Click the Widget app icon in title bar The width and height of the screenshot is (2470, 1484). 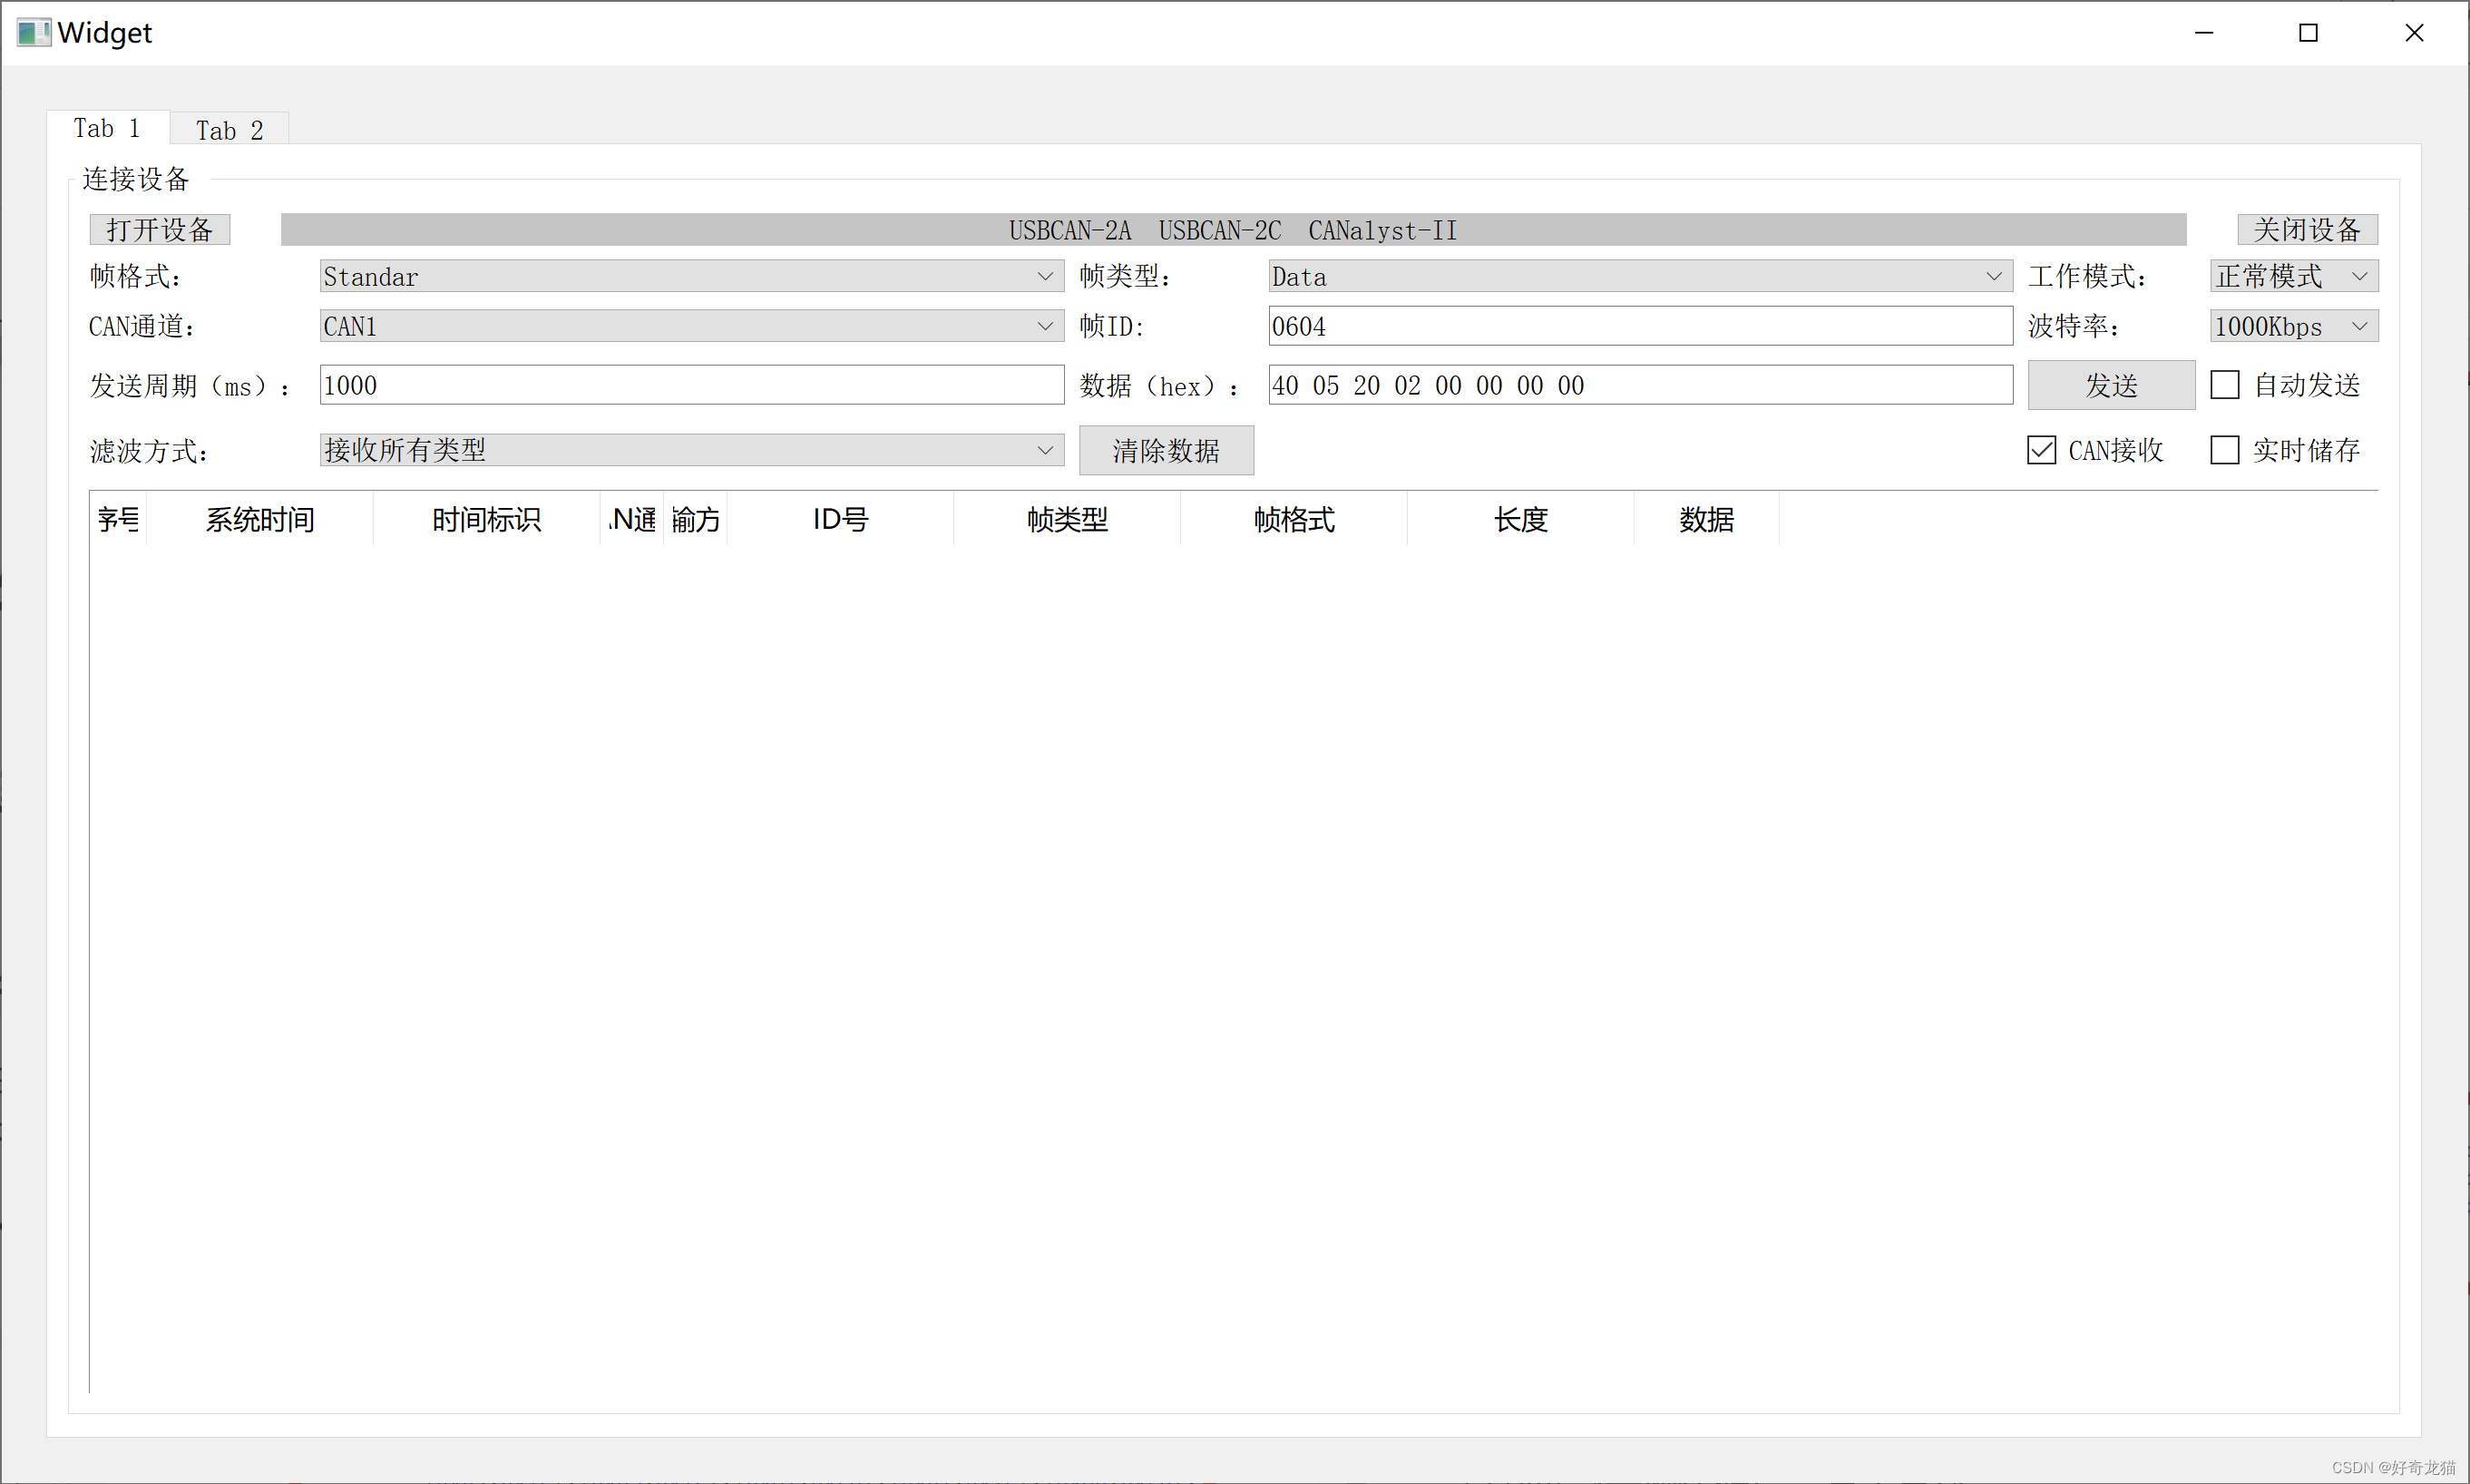[33, 33]
